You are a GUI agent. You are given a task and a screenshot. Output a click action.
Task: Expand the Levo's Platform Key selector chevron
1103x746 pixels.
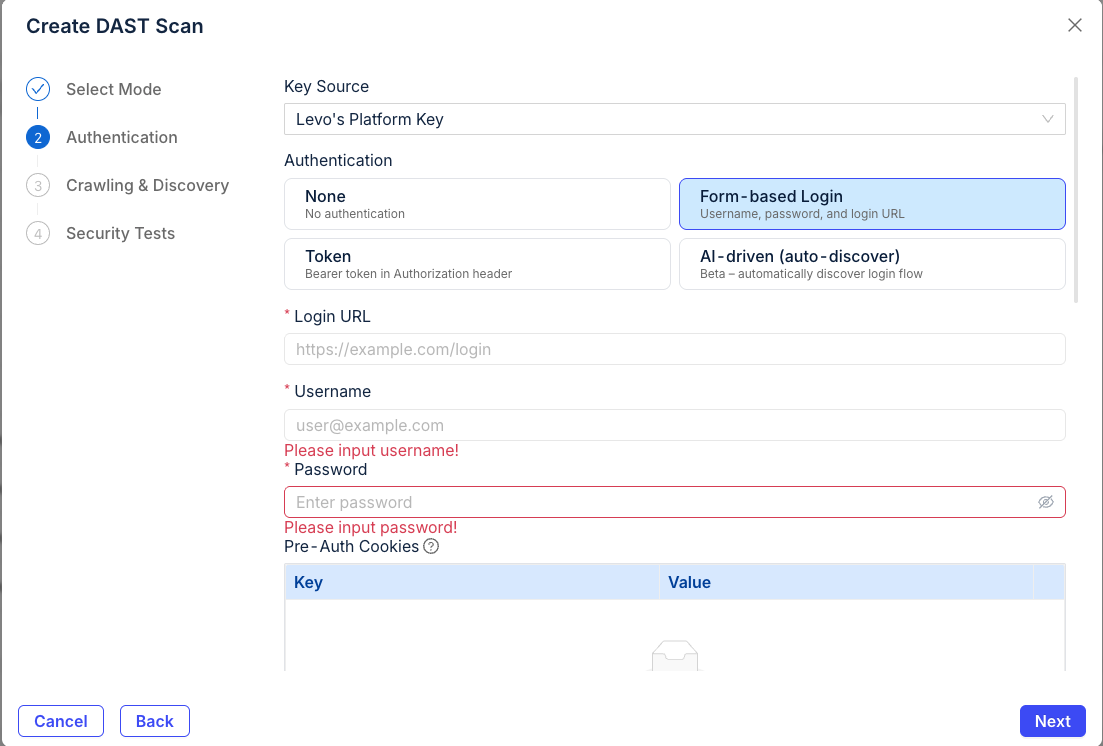(1049, 119)
